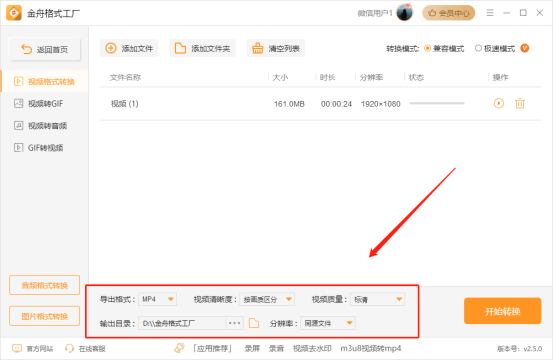
Task: Select 视频转GIF in the sidebar
Action: [x=45, y=104]
